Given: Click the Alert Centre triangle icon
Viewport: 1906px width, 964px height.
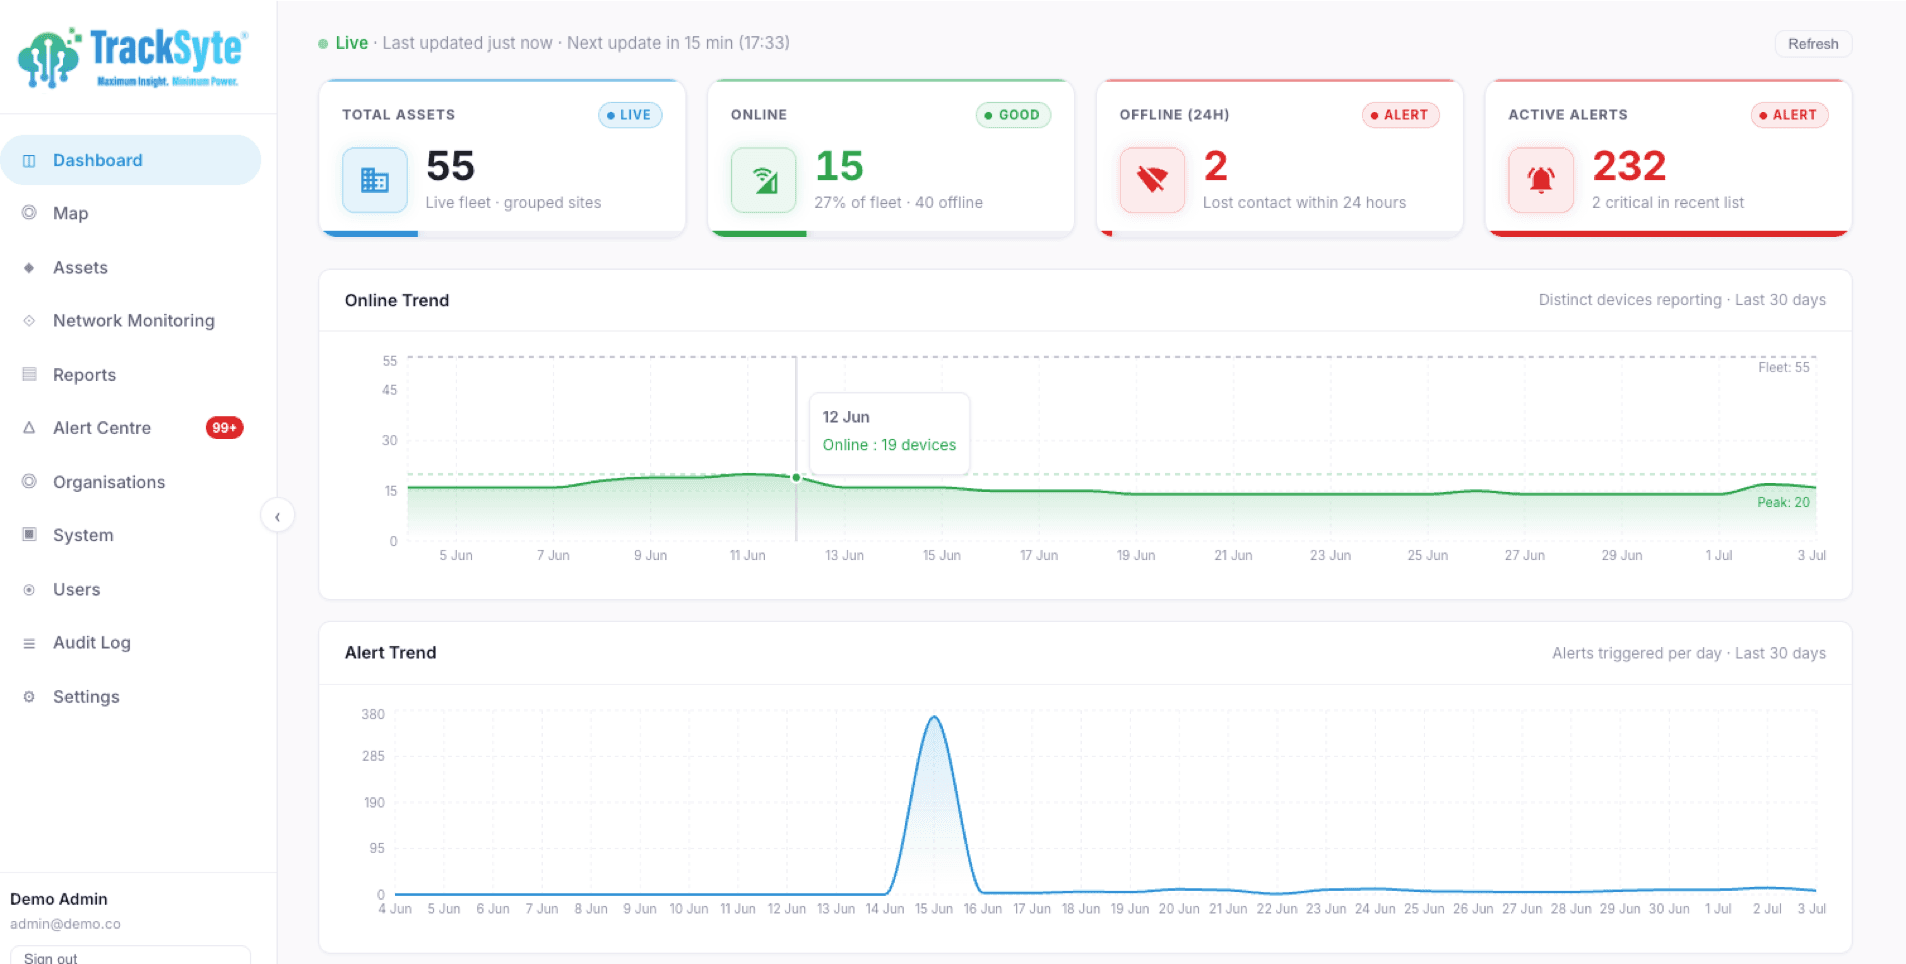Looking at the screenshot, I should point(29,428).
